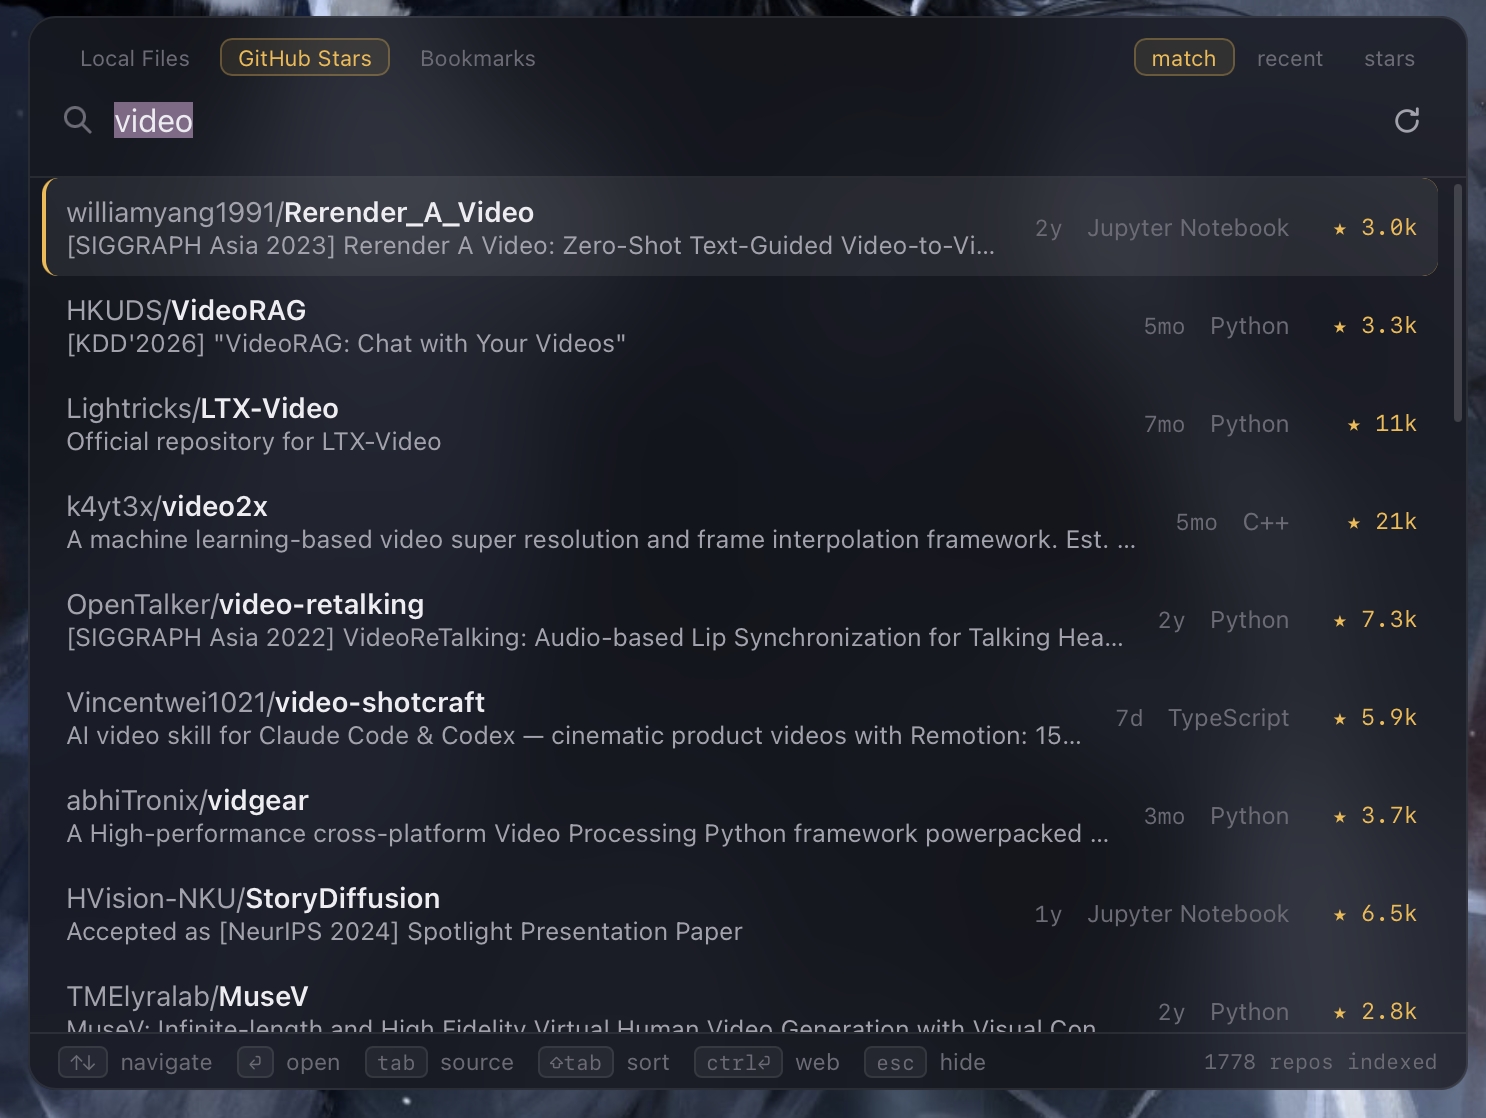
Task: Click star icon on video2x row
Action: pos(1354,522)
